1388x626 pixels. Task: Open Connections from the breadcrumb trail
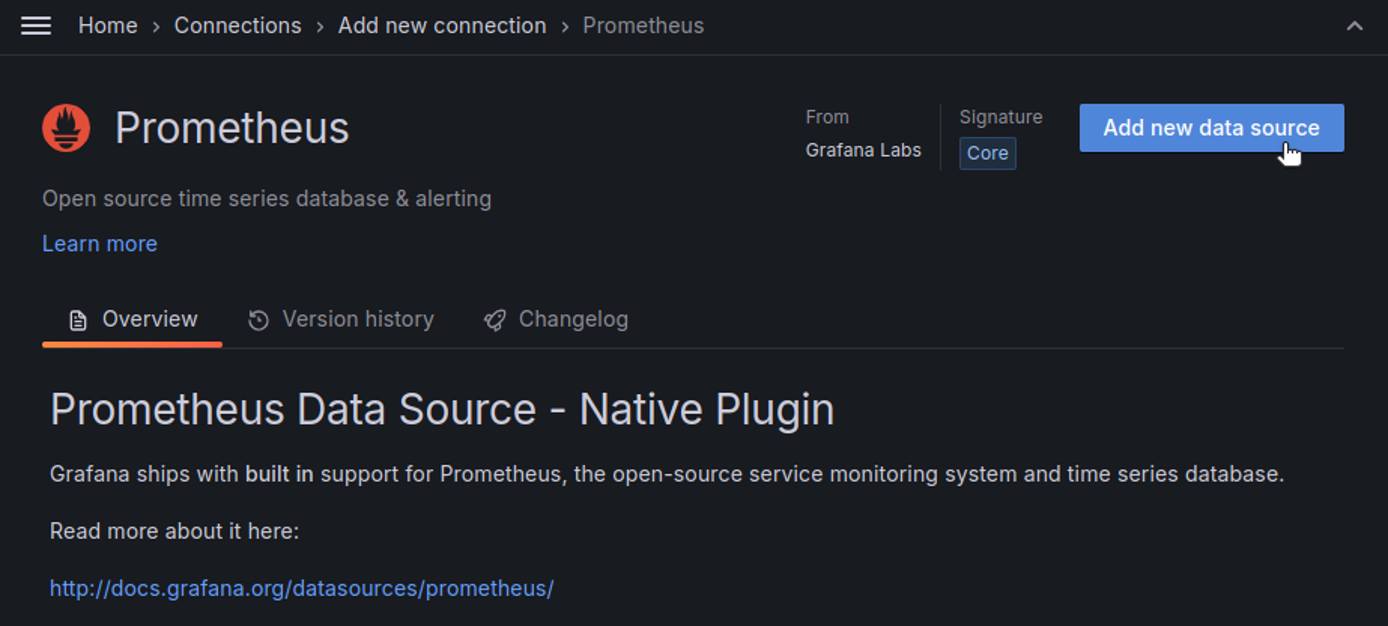point(237,26)
